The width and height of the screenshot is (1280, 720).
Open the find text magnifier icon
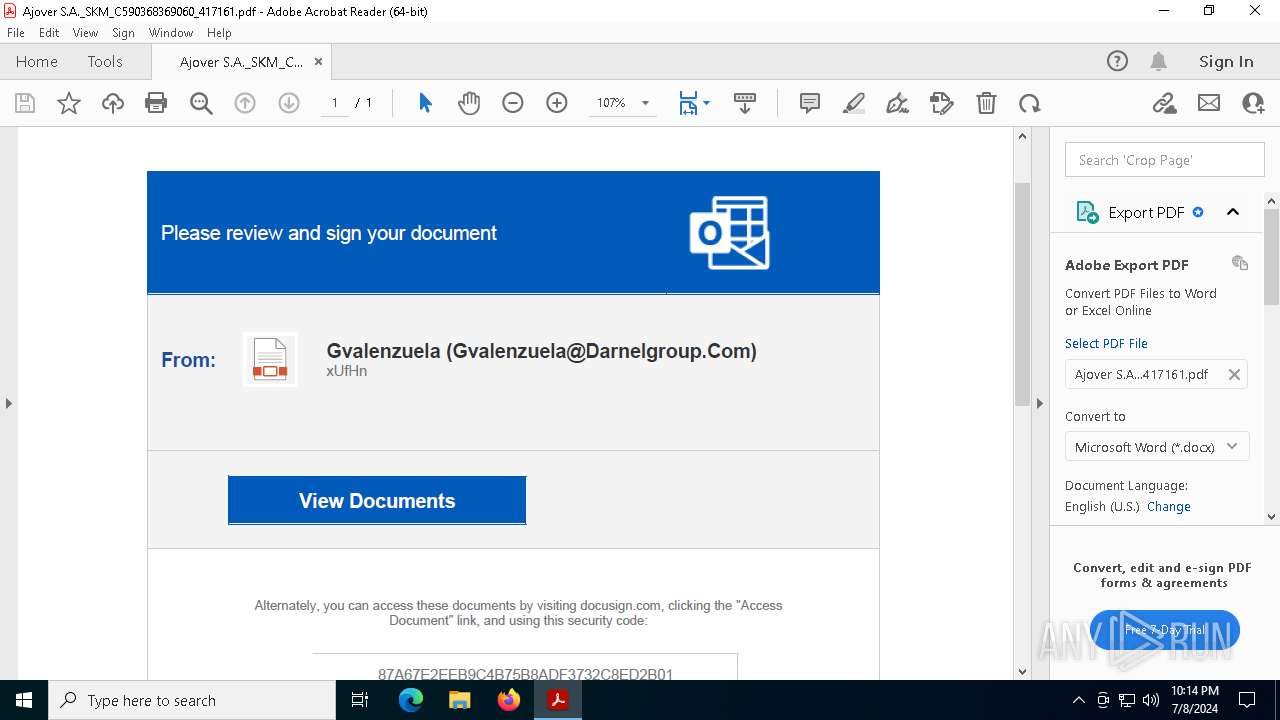pos(201,103)
